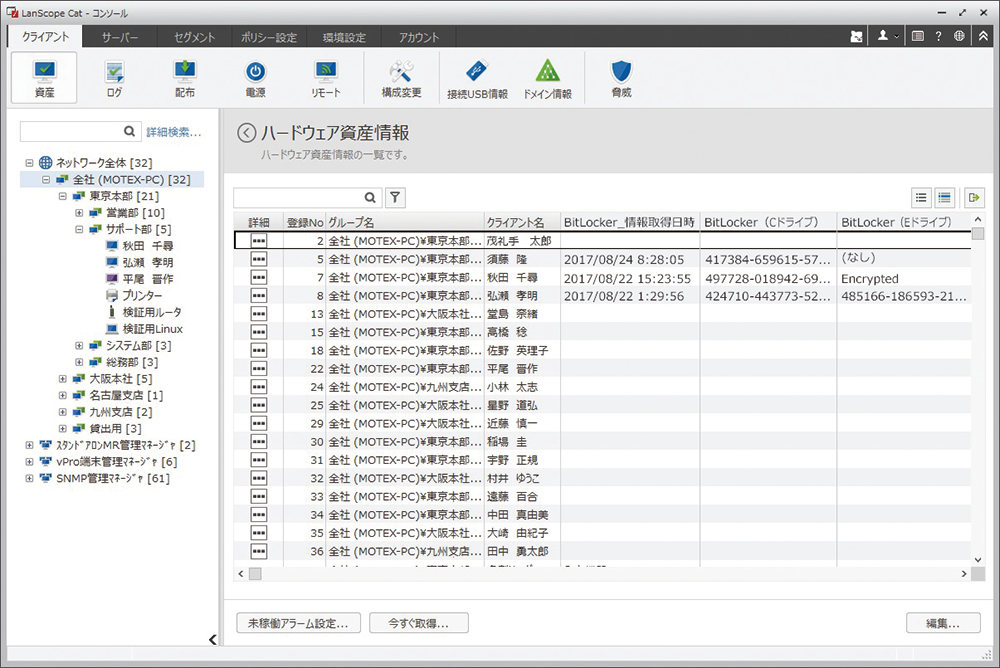
Task: Click the magnifier in the tree search box
Action: [x=129, y=131]
